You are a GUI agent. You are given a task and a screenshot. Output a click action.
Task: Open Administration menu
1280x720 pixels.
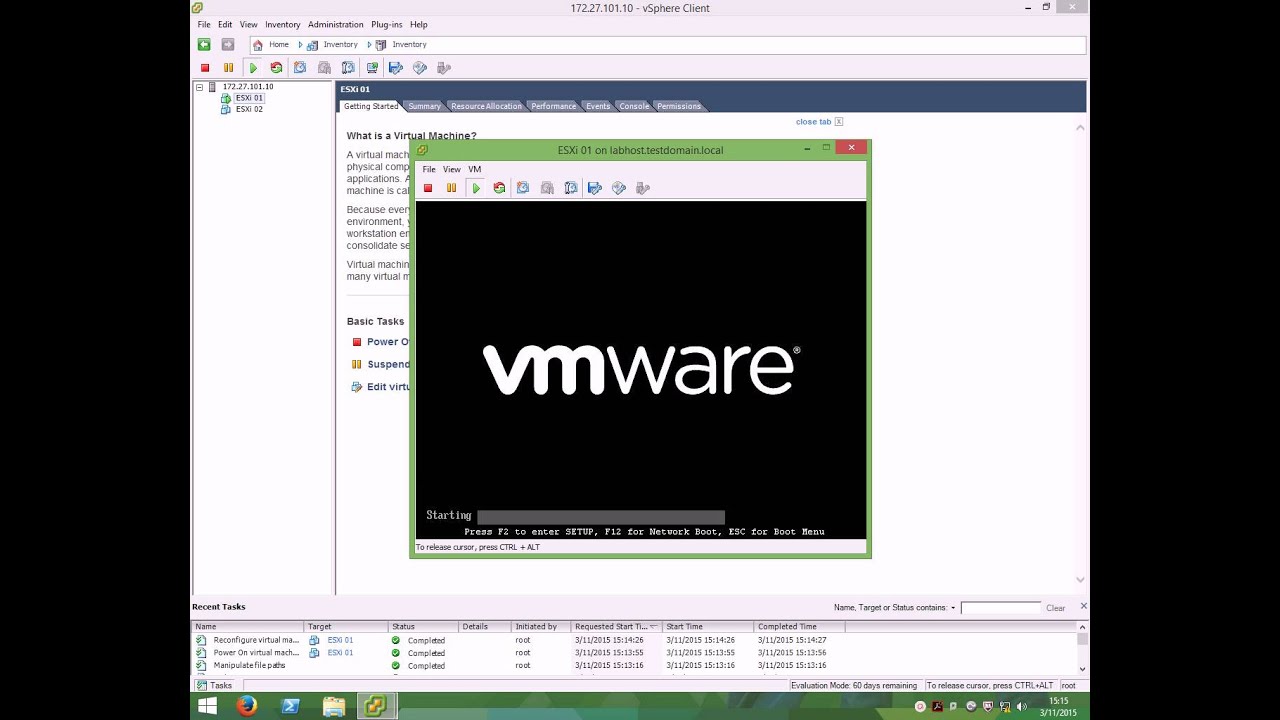tap(336, 24)
